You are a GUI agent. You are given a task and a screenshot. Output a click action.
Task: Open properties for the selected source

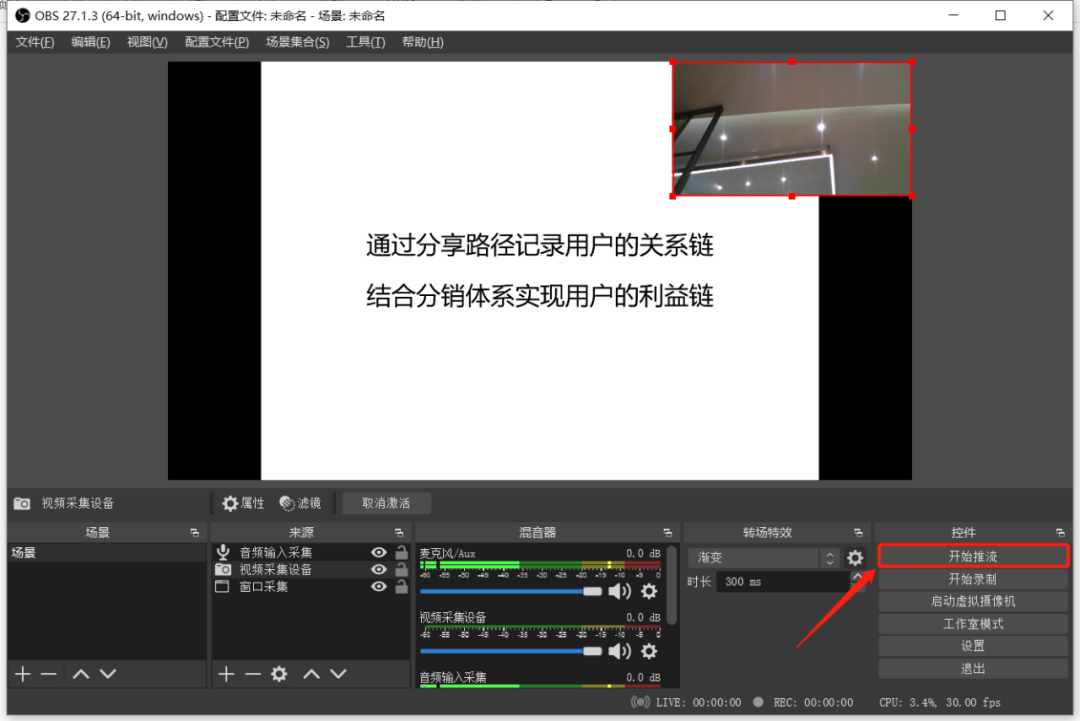(243, 503)
